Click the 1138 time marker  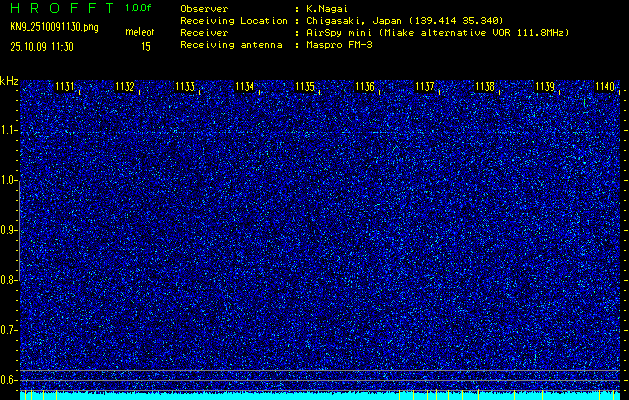click(485, 87)
